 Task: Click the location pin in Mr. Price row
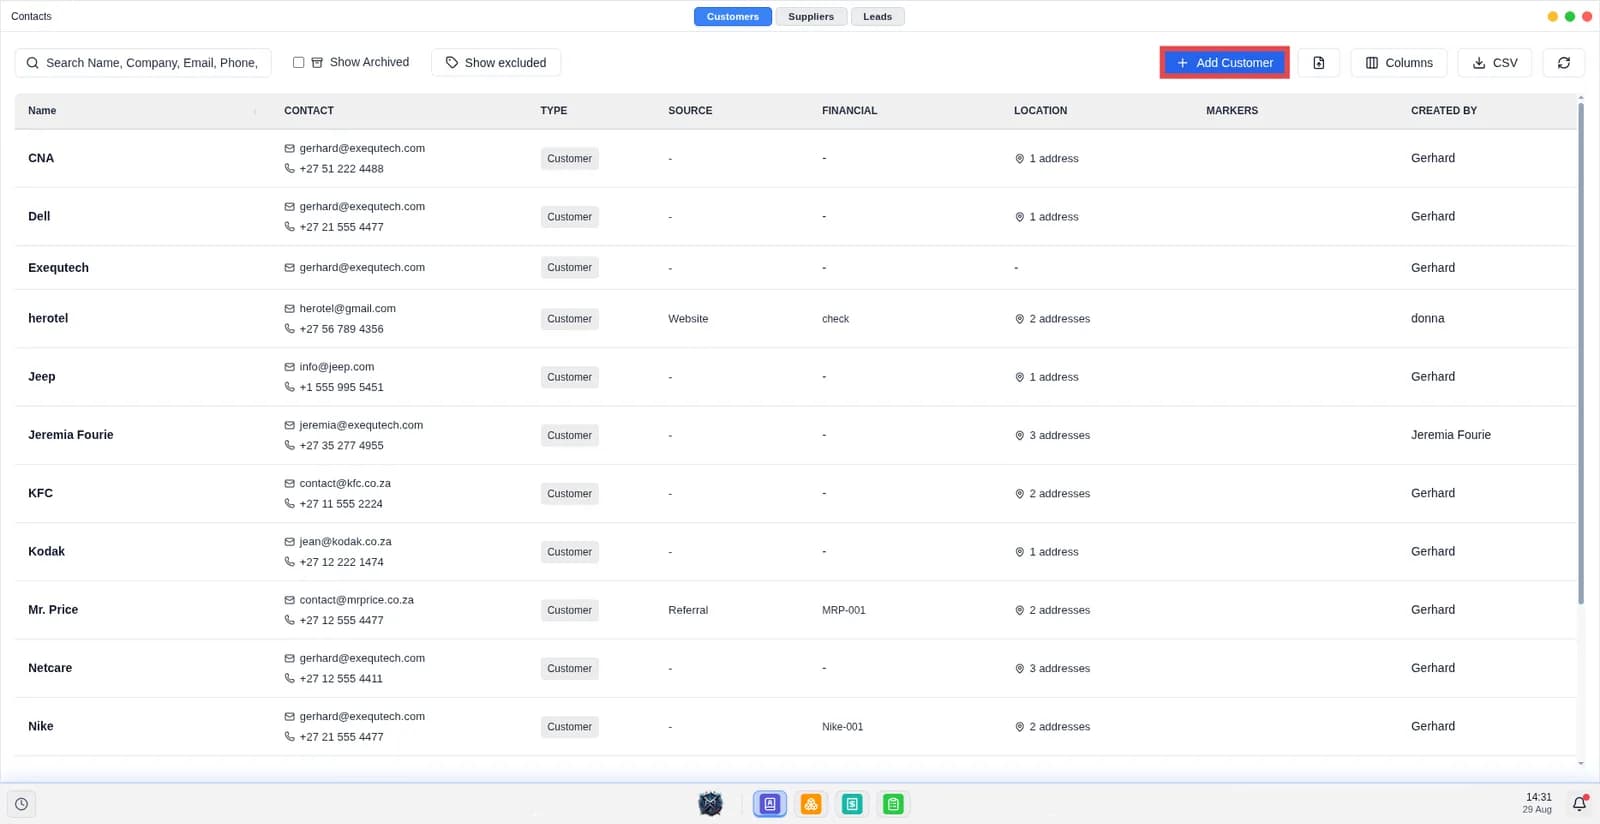coord(1019,610)
